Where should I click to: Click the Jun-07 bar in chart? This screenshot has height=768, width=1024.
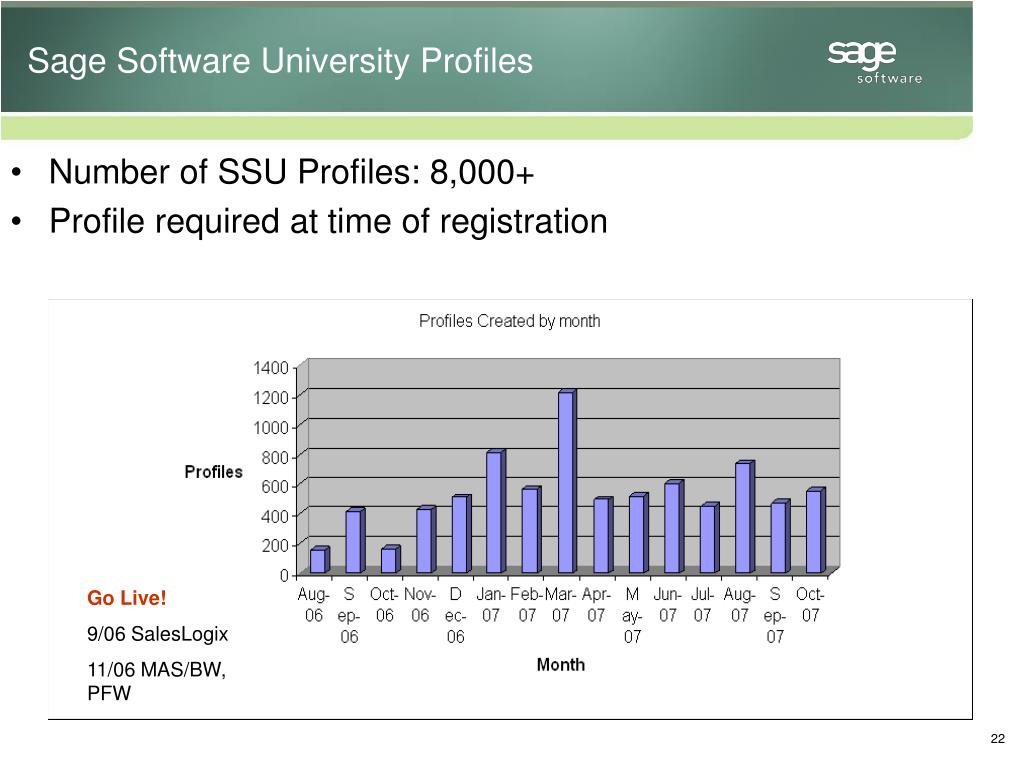pyautogui.click(x=674, y=528)
